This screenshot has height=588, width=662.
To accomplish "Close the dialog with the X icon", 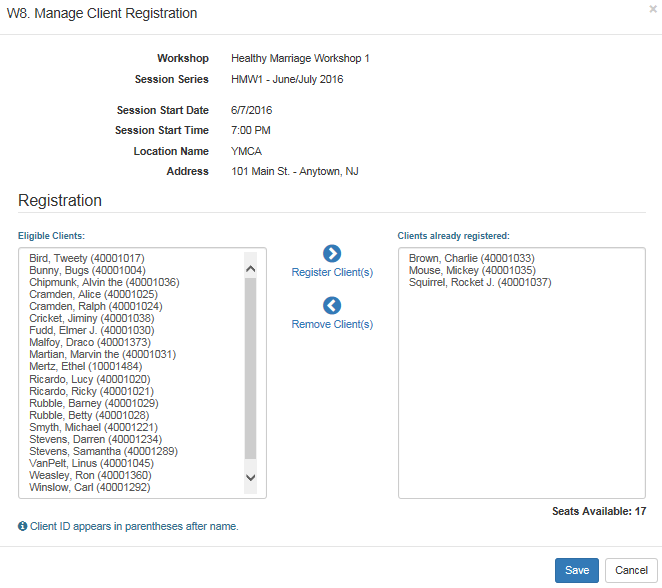I will coord(653,9).
